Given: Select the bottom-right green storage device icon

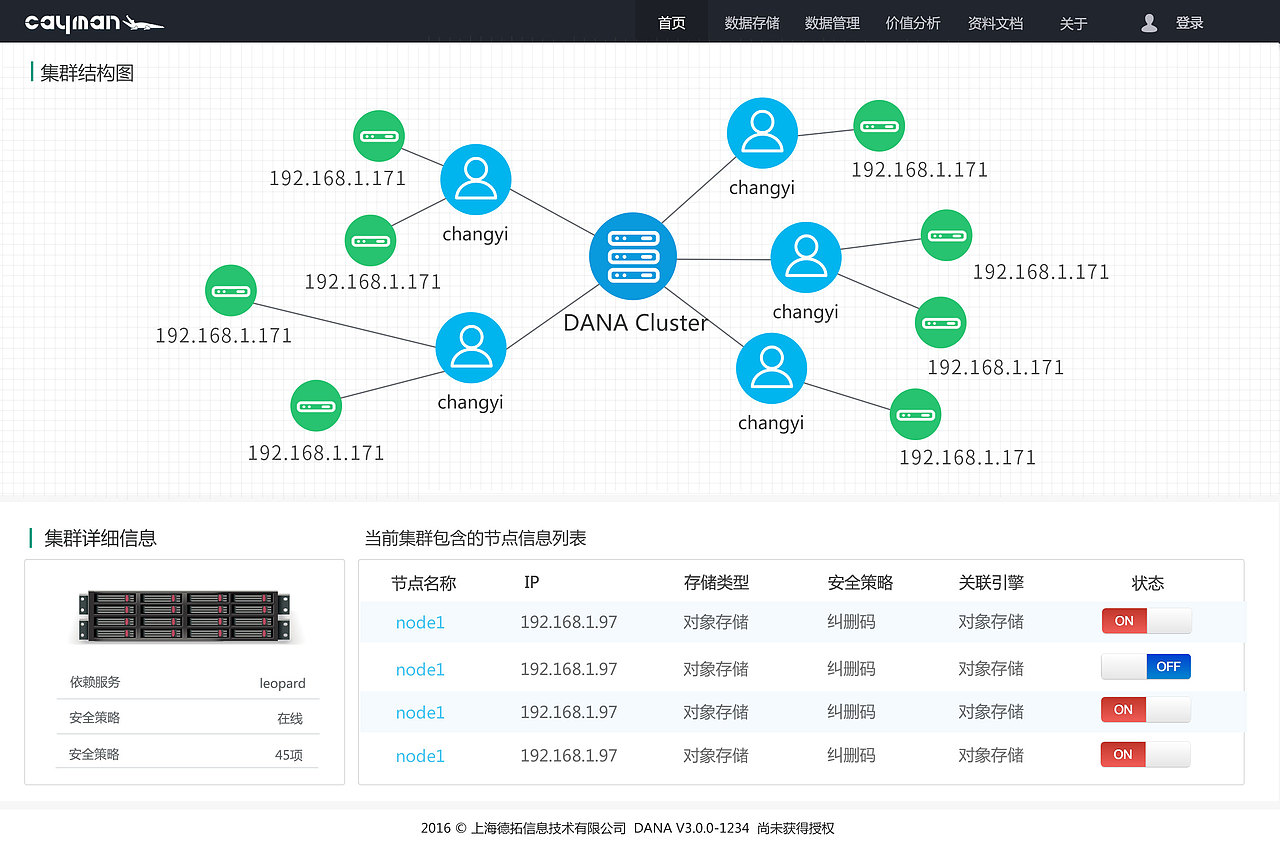Looking at the screenshot, I should [x=915, y=414].
